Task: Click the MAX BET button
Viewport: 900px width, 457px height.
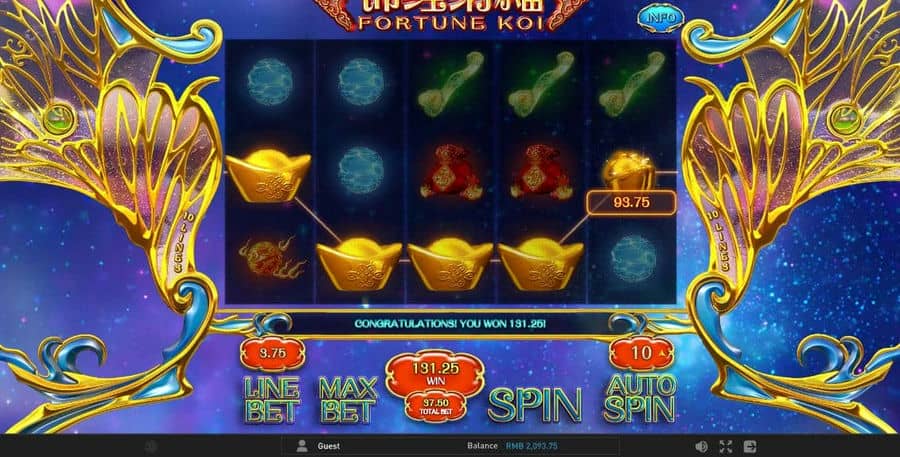Action: tap(348, 399)
